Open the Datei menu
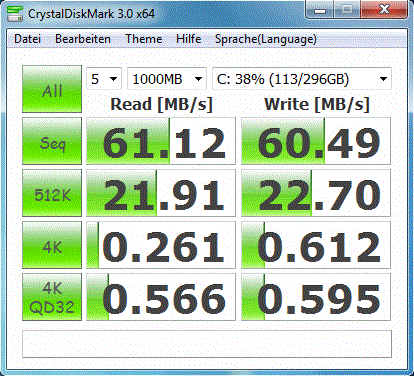This screenshot has width=414, height=376. pos(27,39)
